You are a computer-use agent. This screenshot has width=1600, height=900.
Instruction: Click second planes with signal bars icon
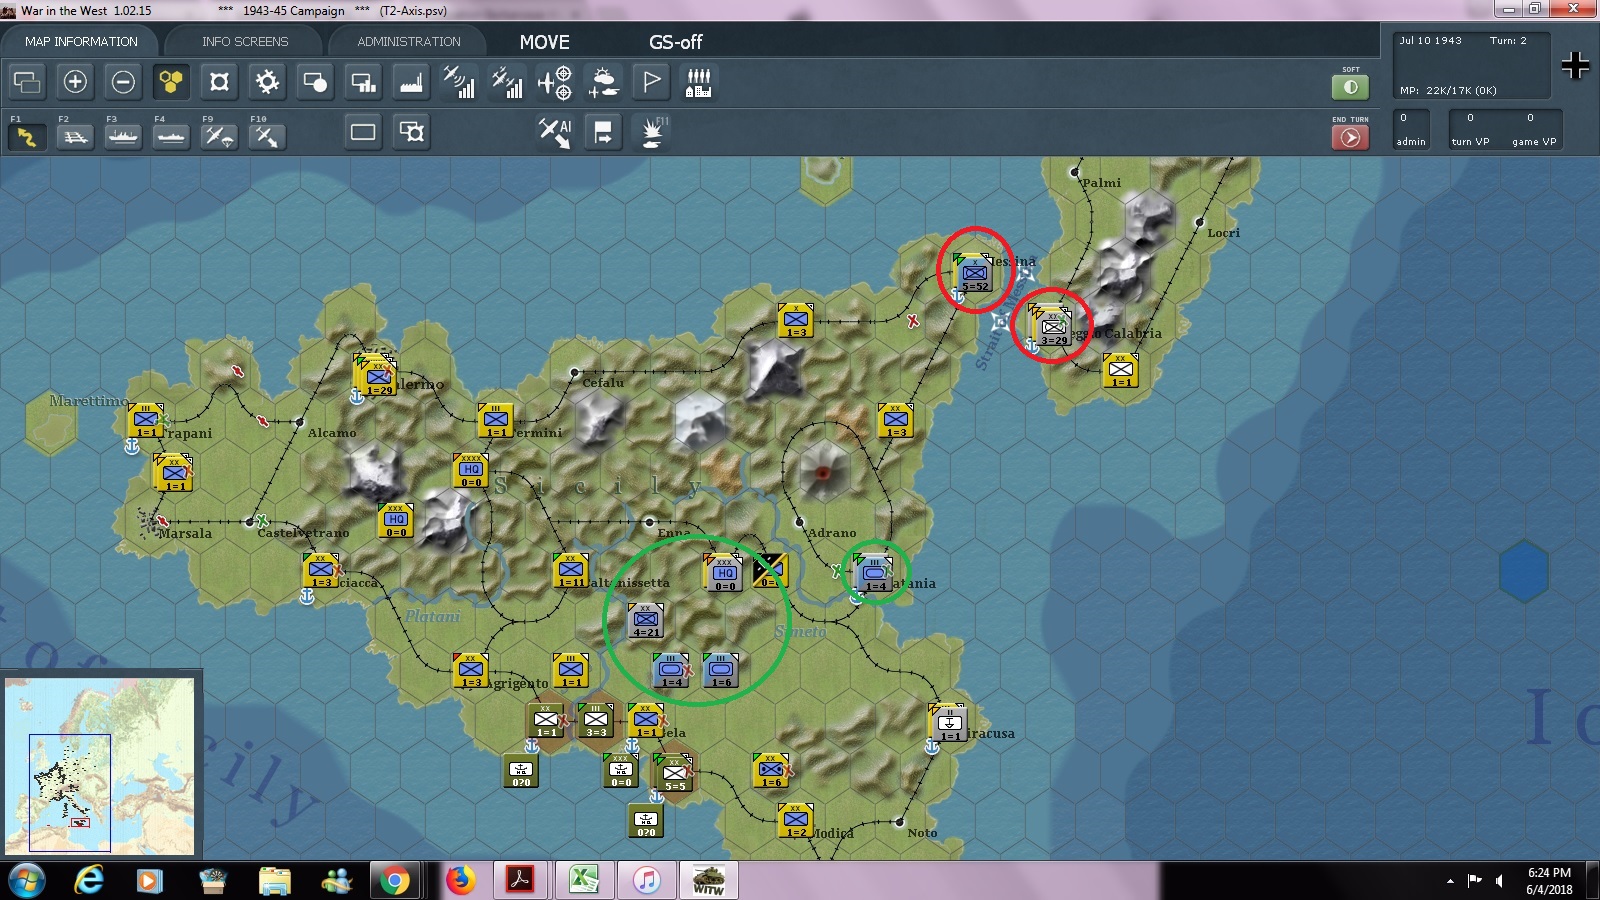click(x=507, y=82)
